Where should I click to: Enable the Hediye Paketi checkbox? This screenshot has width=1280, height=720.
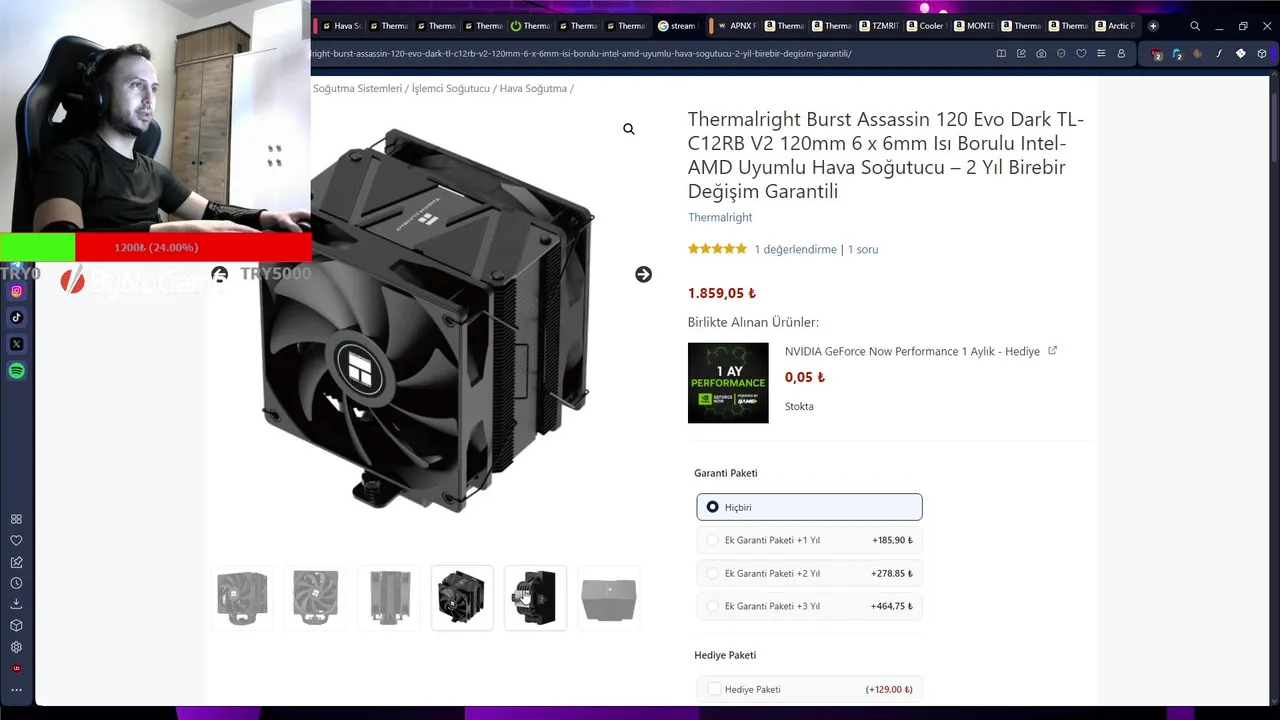(x=714, y=689)
